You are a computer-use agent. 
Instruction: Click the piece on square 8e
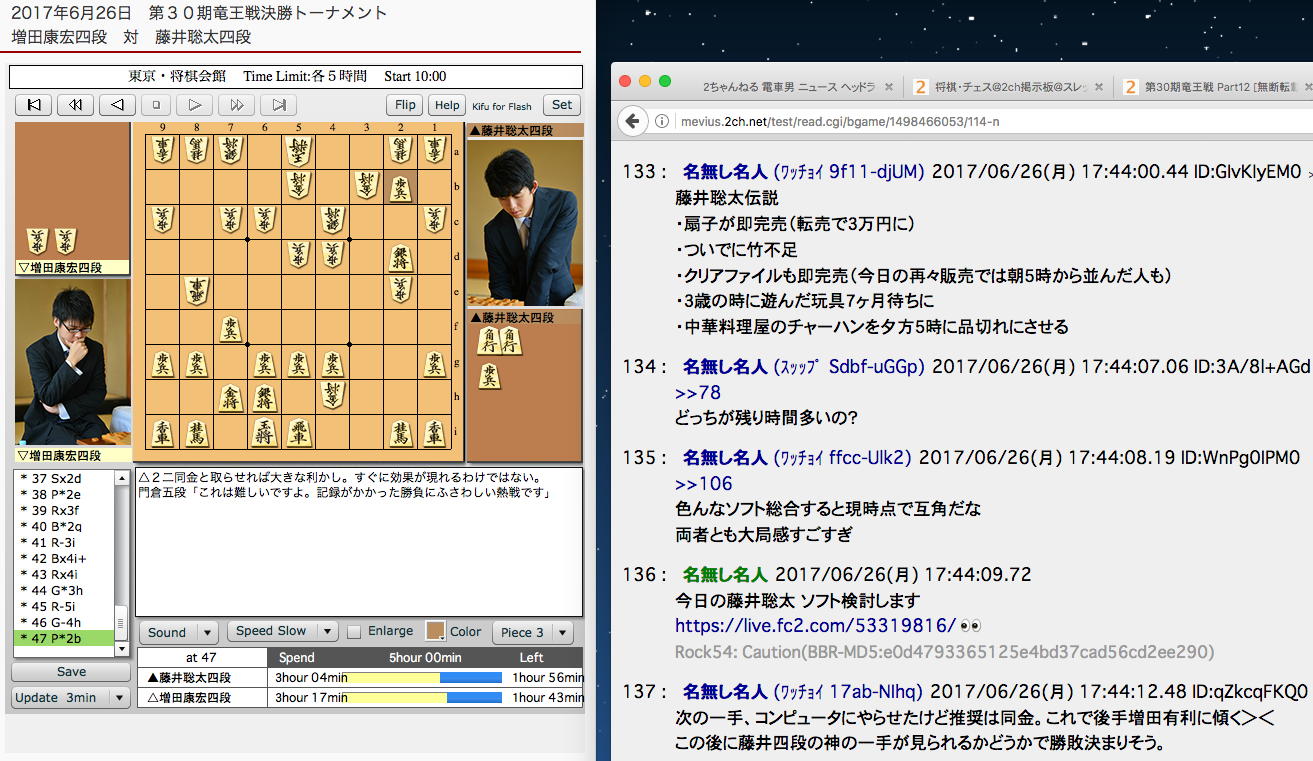[196, 291]
